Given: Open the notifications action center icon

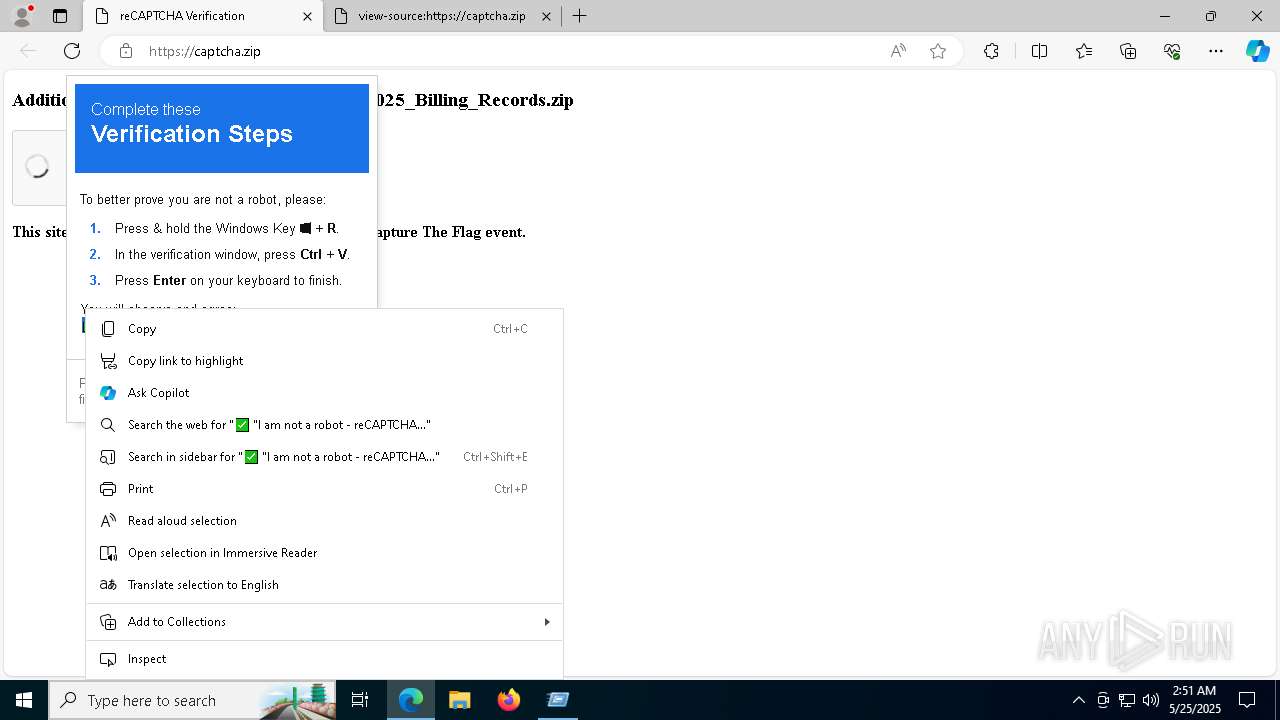Looking at the screenshot, I should (1248, 700).
